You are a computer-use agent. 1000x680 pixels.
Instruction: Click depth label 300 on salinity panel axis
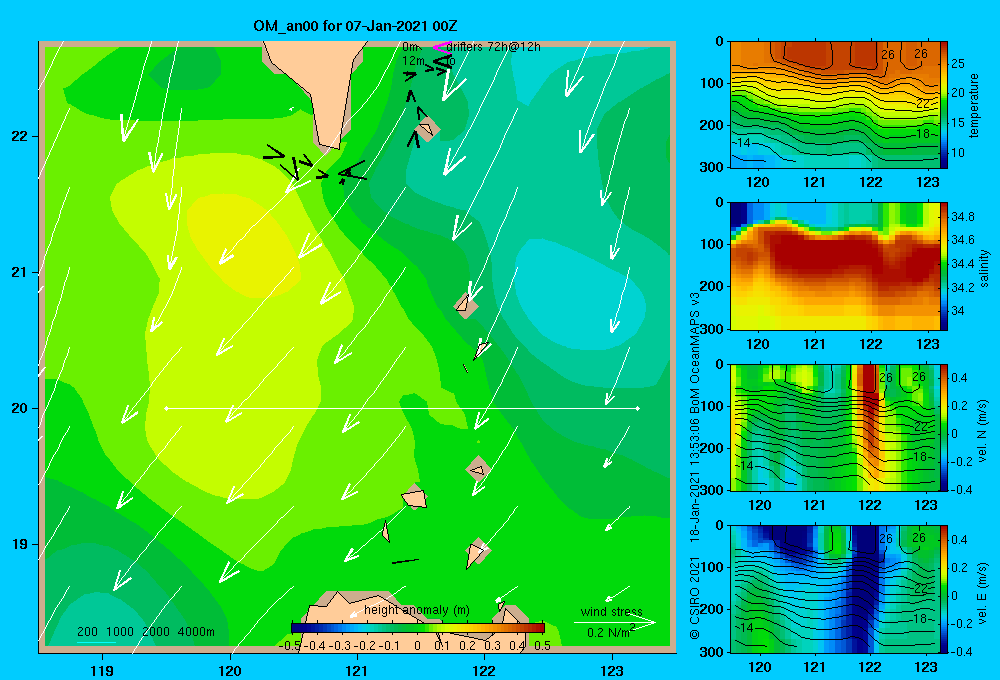[711, 329]
